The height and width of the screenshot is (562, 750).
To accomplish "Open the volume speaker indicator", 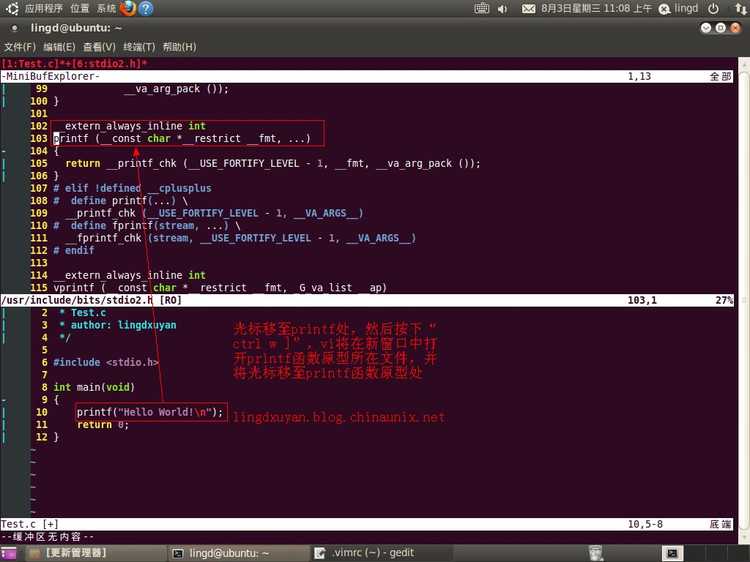I will 502,9.
